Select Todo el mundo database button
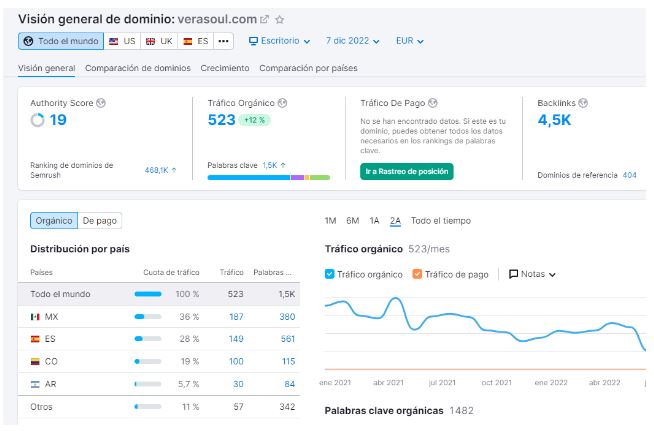 click(x=61, y=41)
